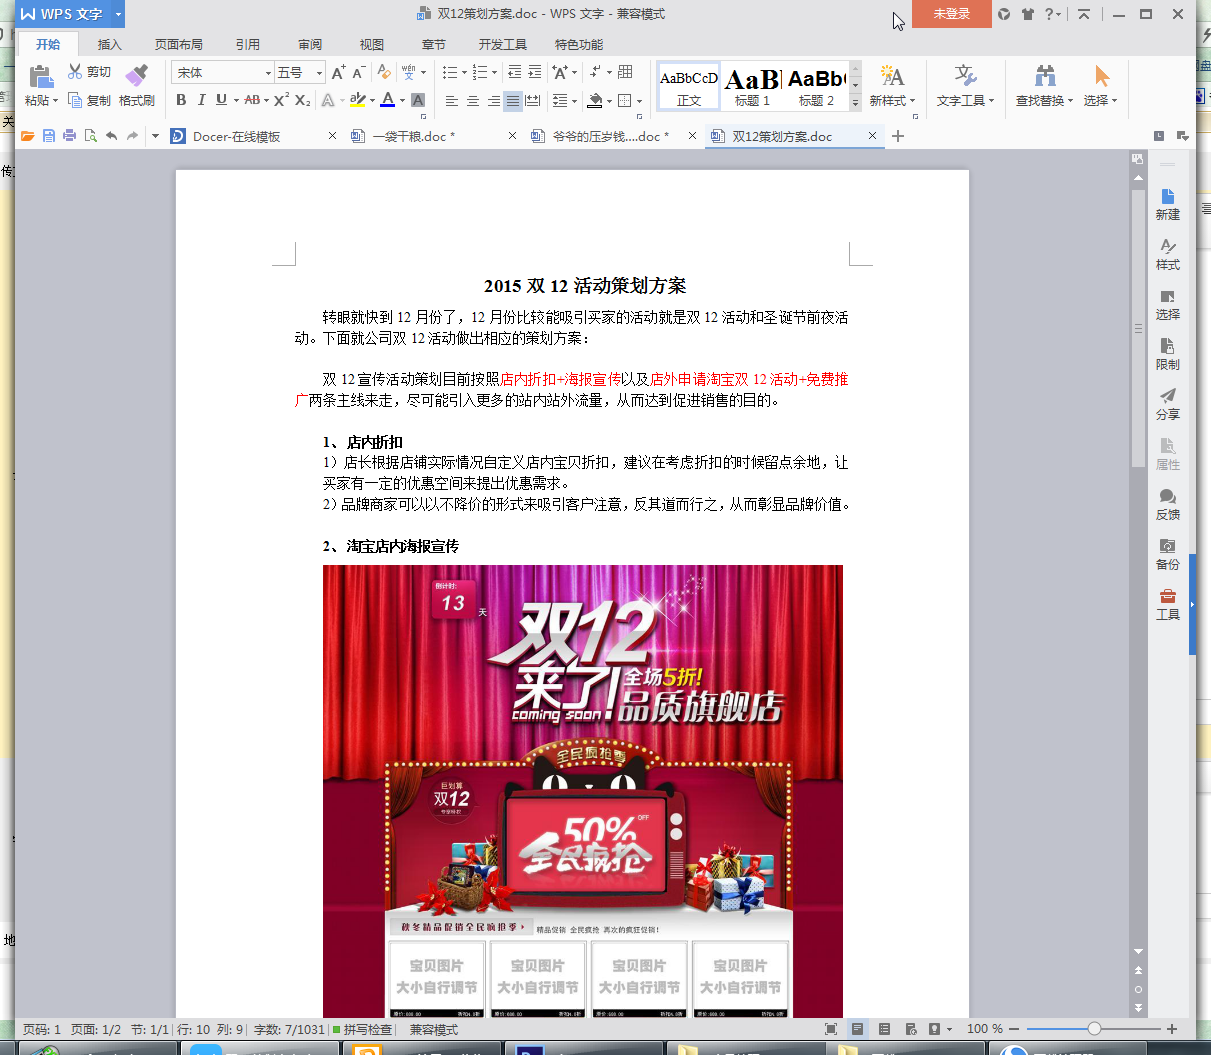Add new document tab plus button
This screenshot has width=1211, height=1055.
pyautogui.click(x=898, y=136)
